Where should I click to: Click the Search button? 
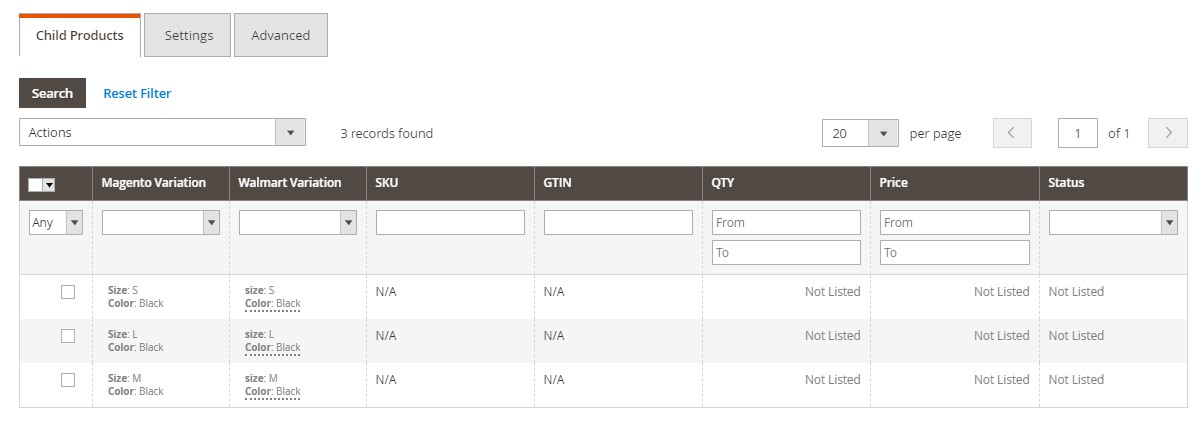[52, 93]
